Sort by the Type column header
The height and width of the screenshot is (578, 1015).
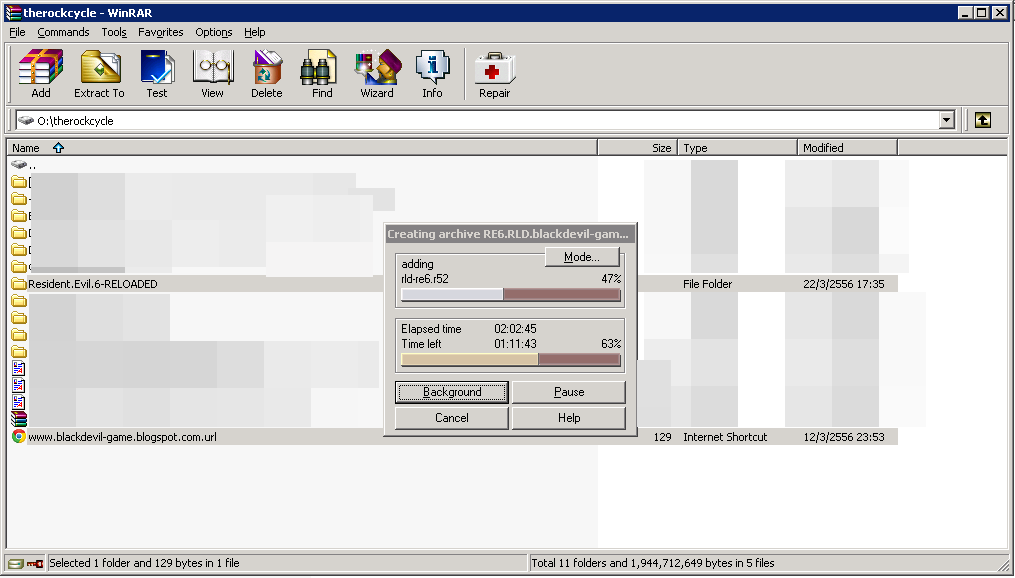pos(737,148)
